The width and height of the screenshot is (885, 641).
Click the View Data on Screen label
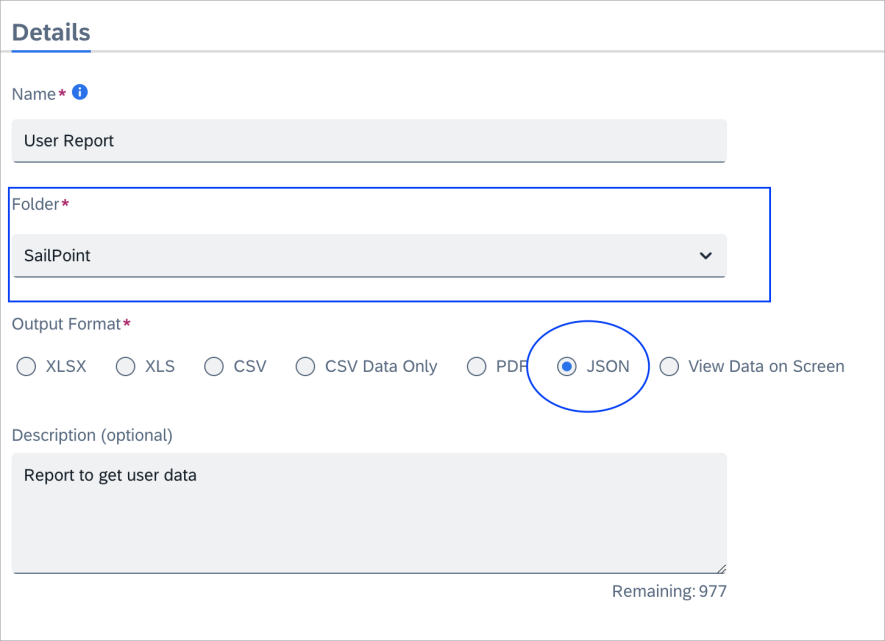point(766,366)
